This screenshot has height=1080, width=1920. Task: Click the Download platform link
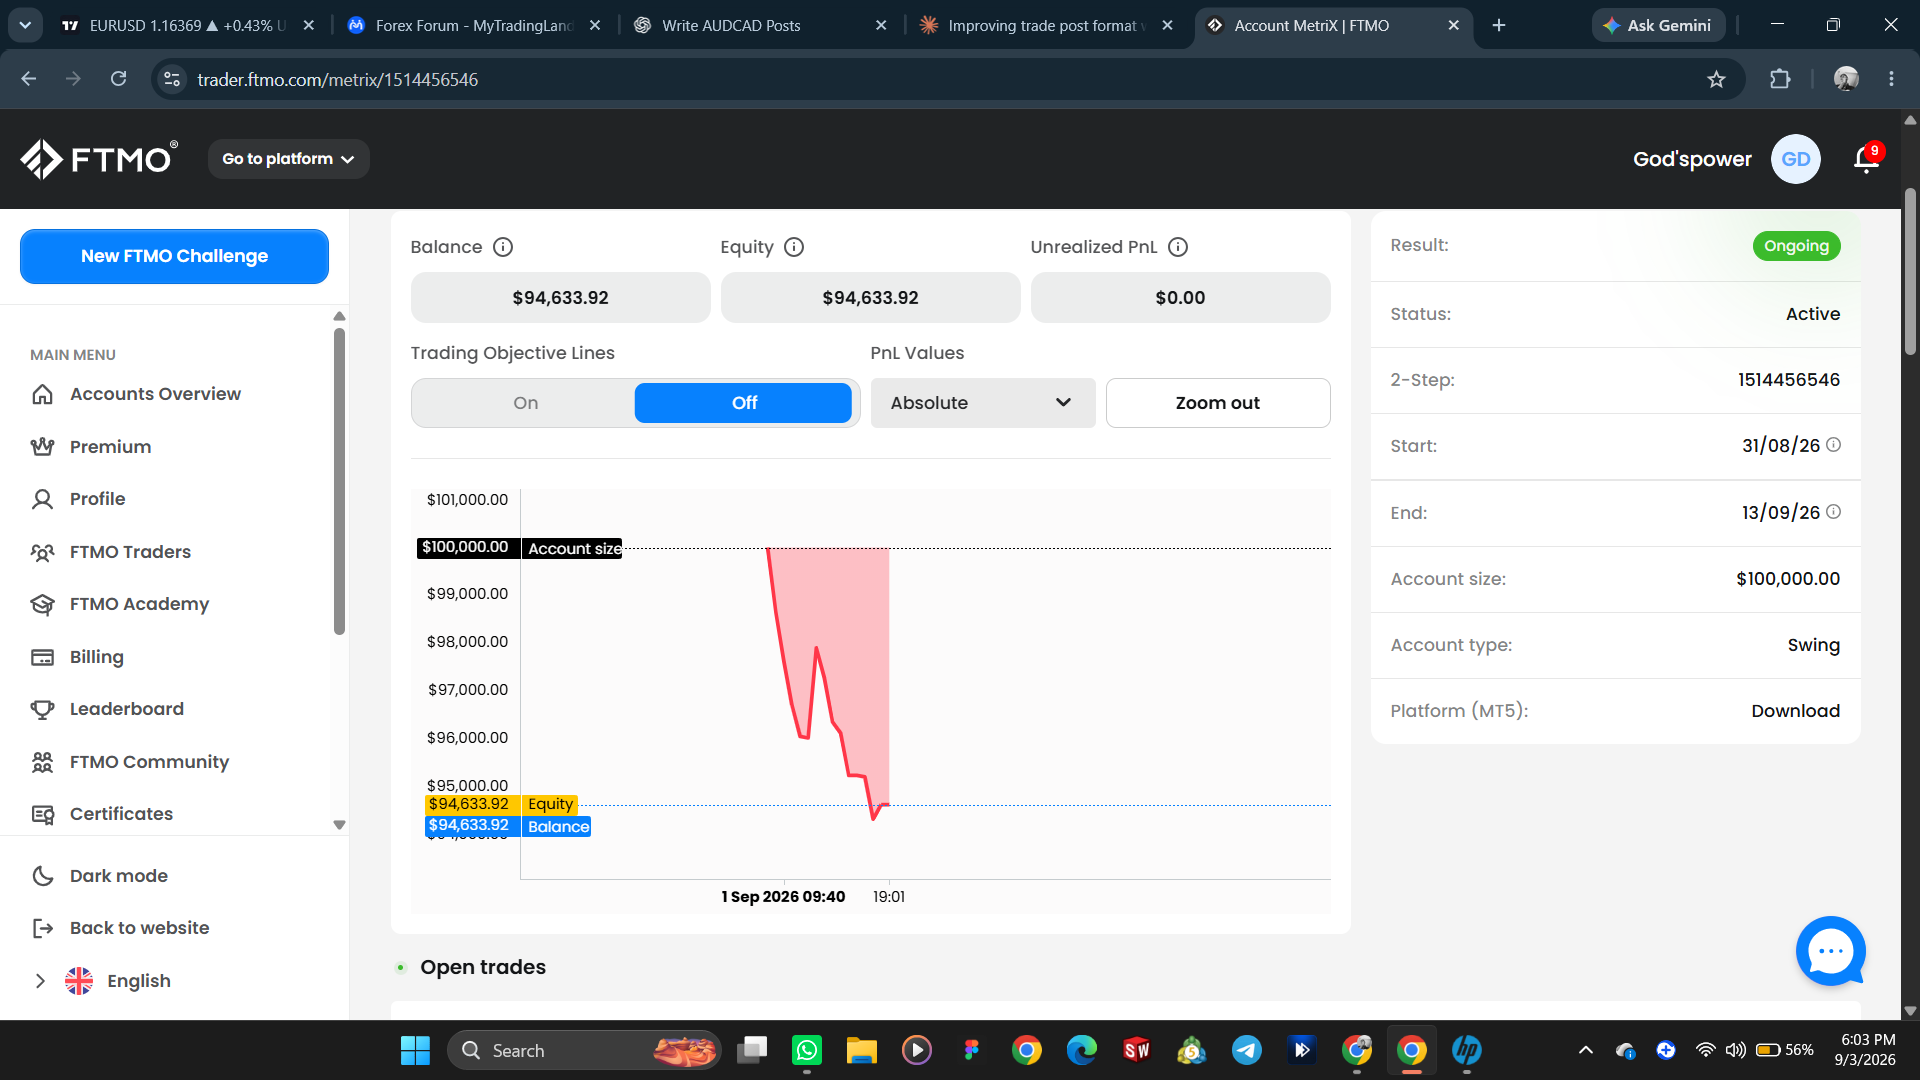click(x=1795, y=711)
